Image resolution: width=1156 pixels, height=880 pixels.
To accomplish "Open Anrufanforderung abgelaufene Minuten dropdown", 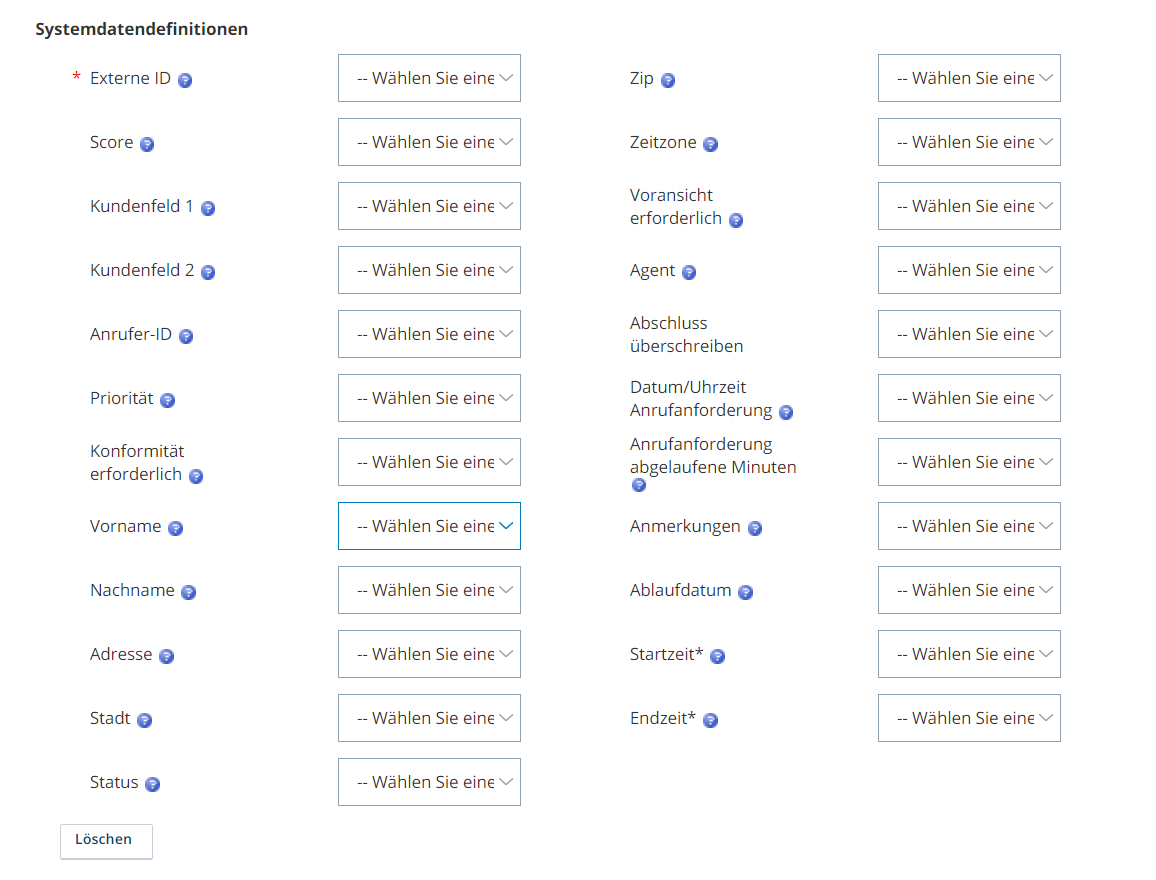I will click(x=969, y=462).
